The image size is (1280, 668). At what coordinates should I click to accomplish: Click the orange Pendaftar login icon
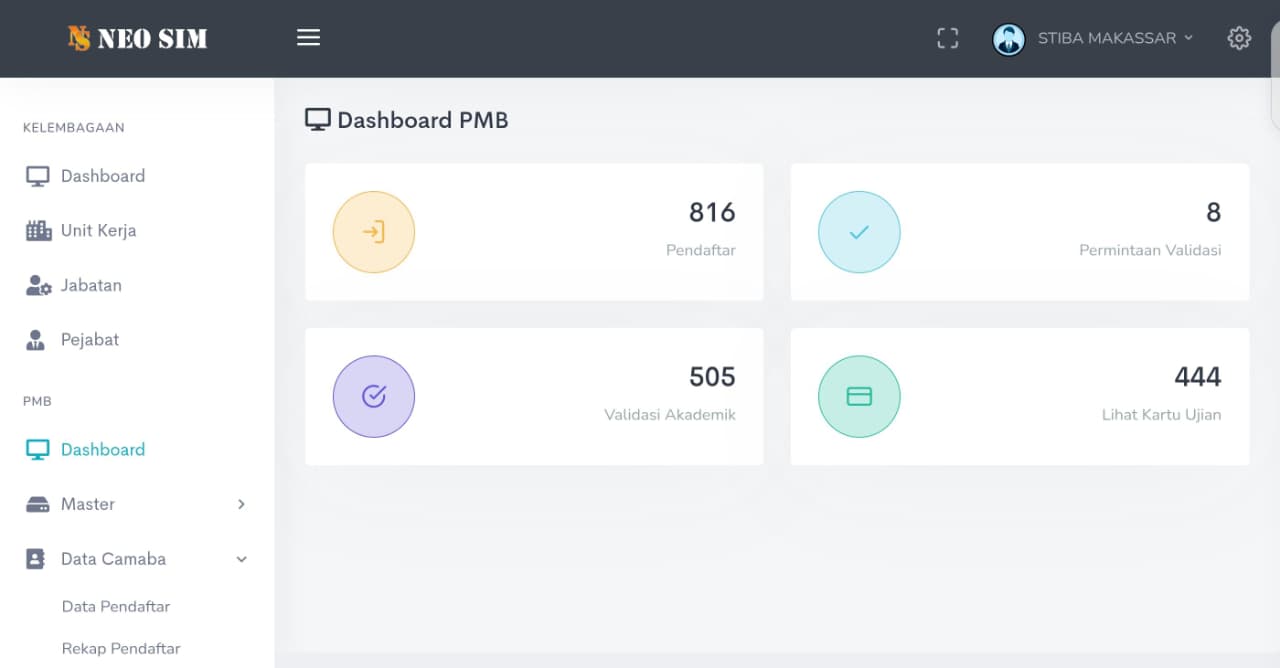373,232
